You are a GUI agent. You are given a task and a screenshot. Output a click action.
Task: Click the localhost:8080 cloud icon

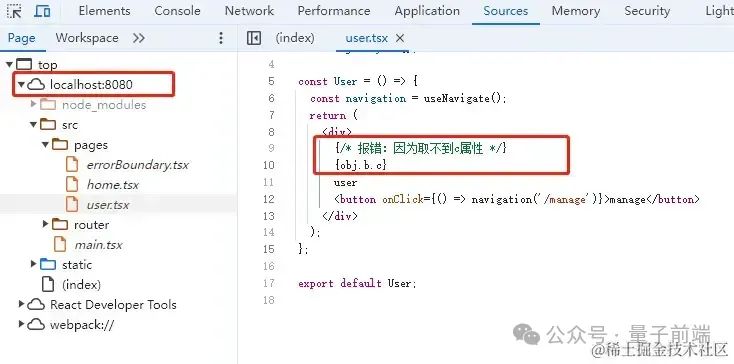tap(37, 85)
